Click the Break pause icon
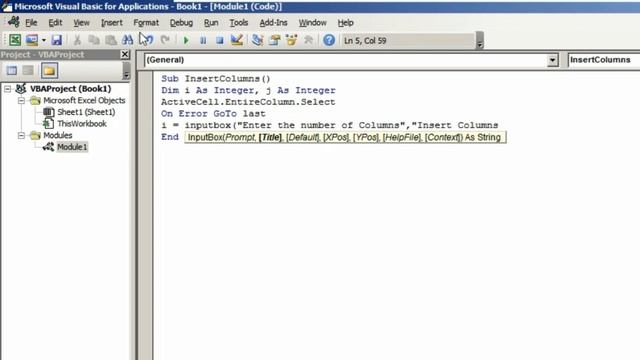Image resolution: width=640 pixels, height=360 pixels. coord(203,40)
